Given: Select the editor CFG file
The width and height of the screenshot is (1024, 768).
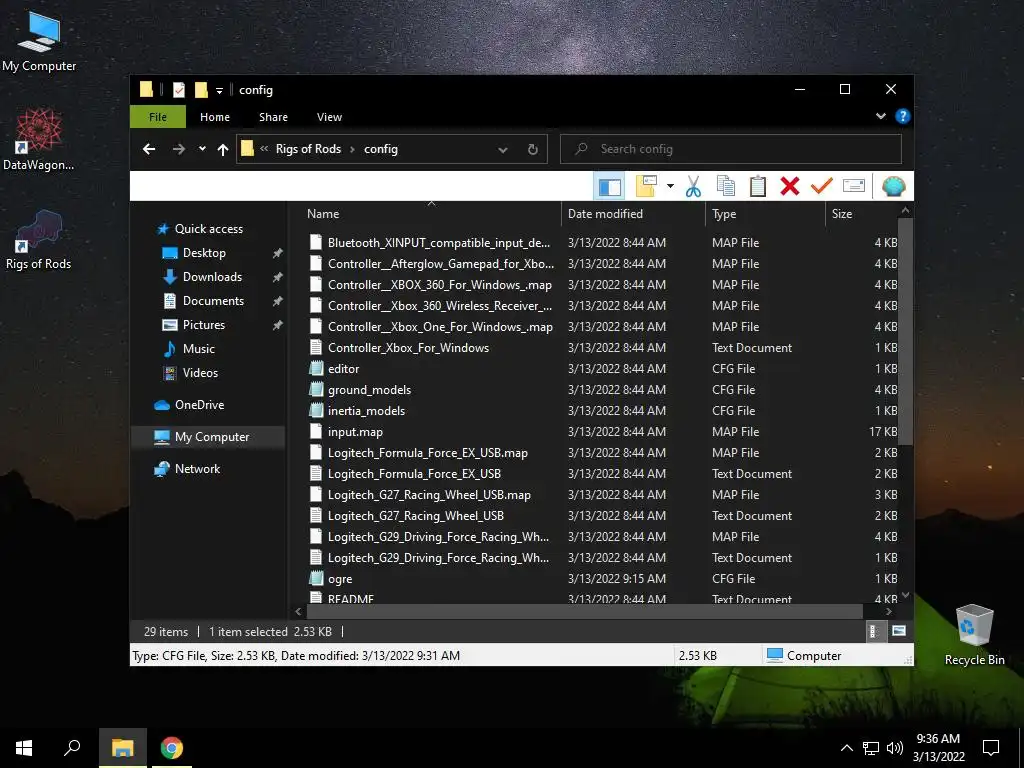Looking at the screenshot, I should tap(344, 369).
